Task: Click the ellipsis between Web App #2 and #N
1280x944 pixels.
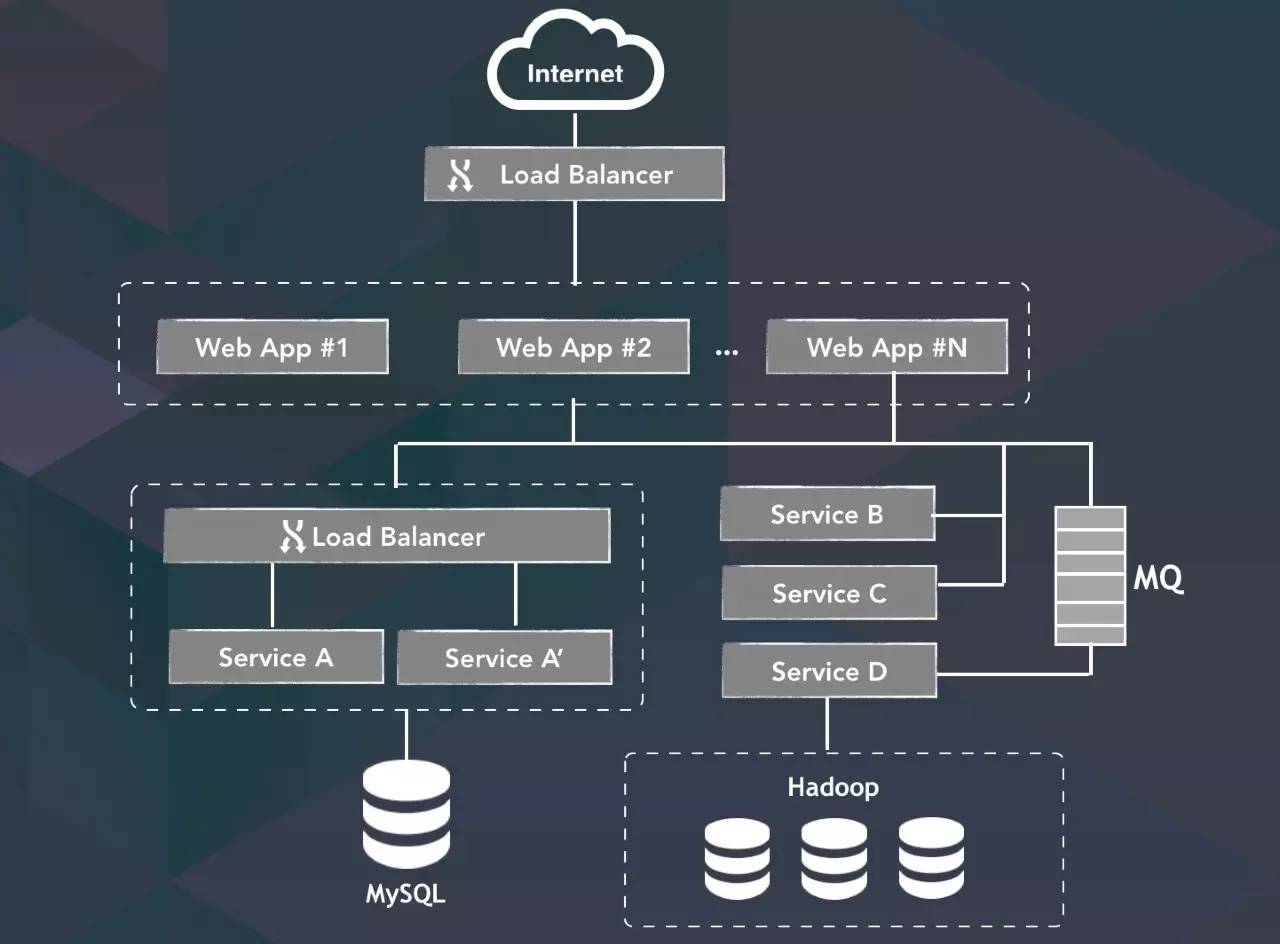Action: pyautogui.click(x=727, y=352)
